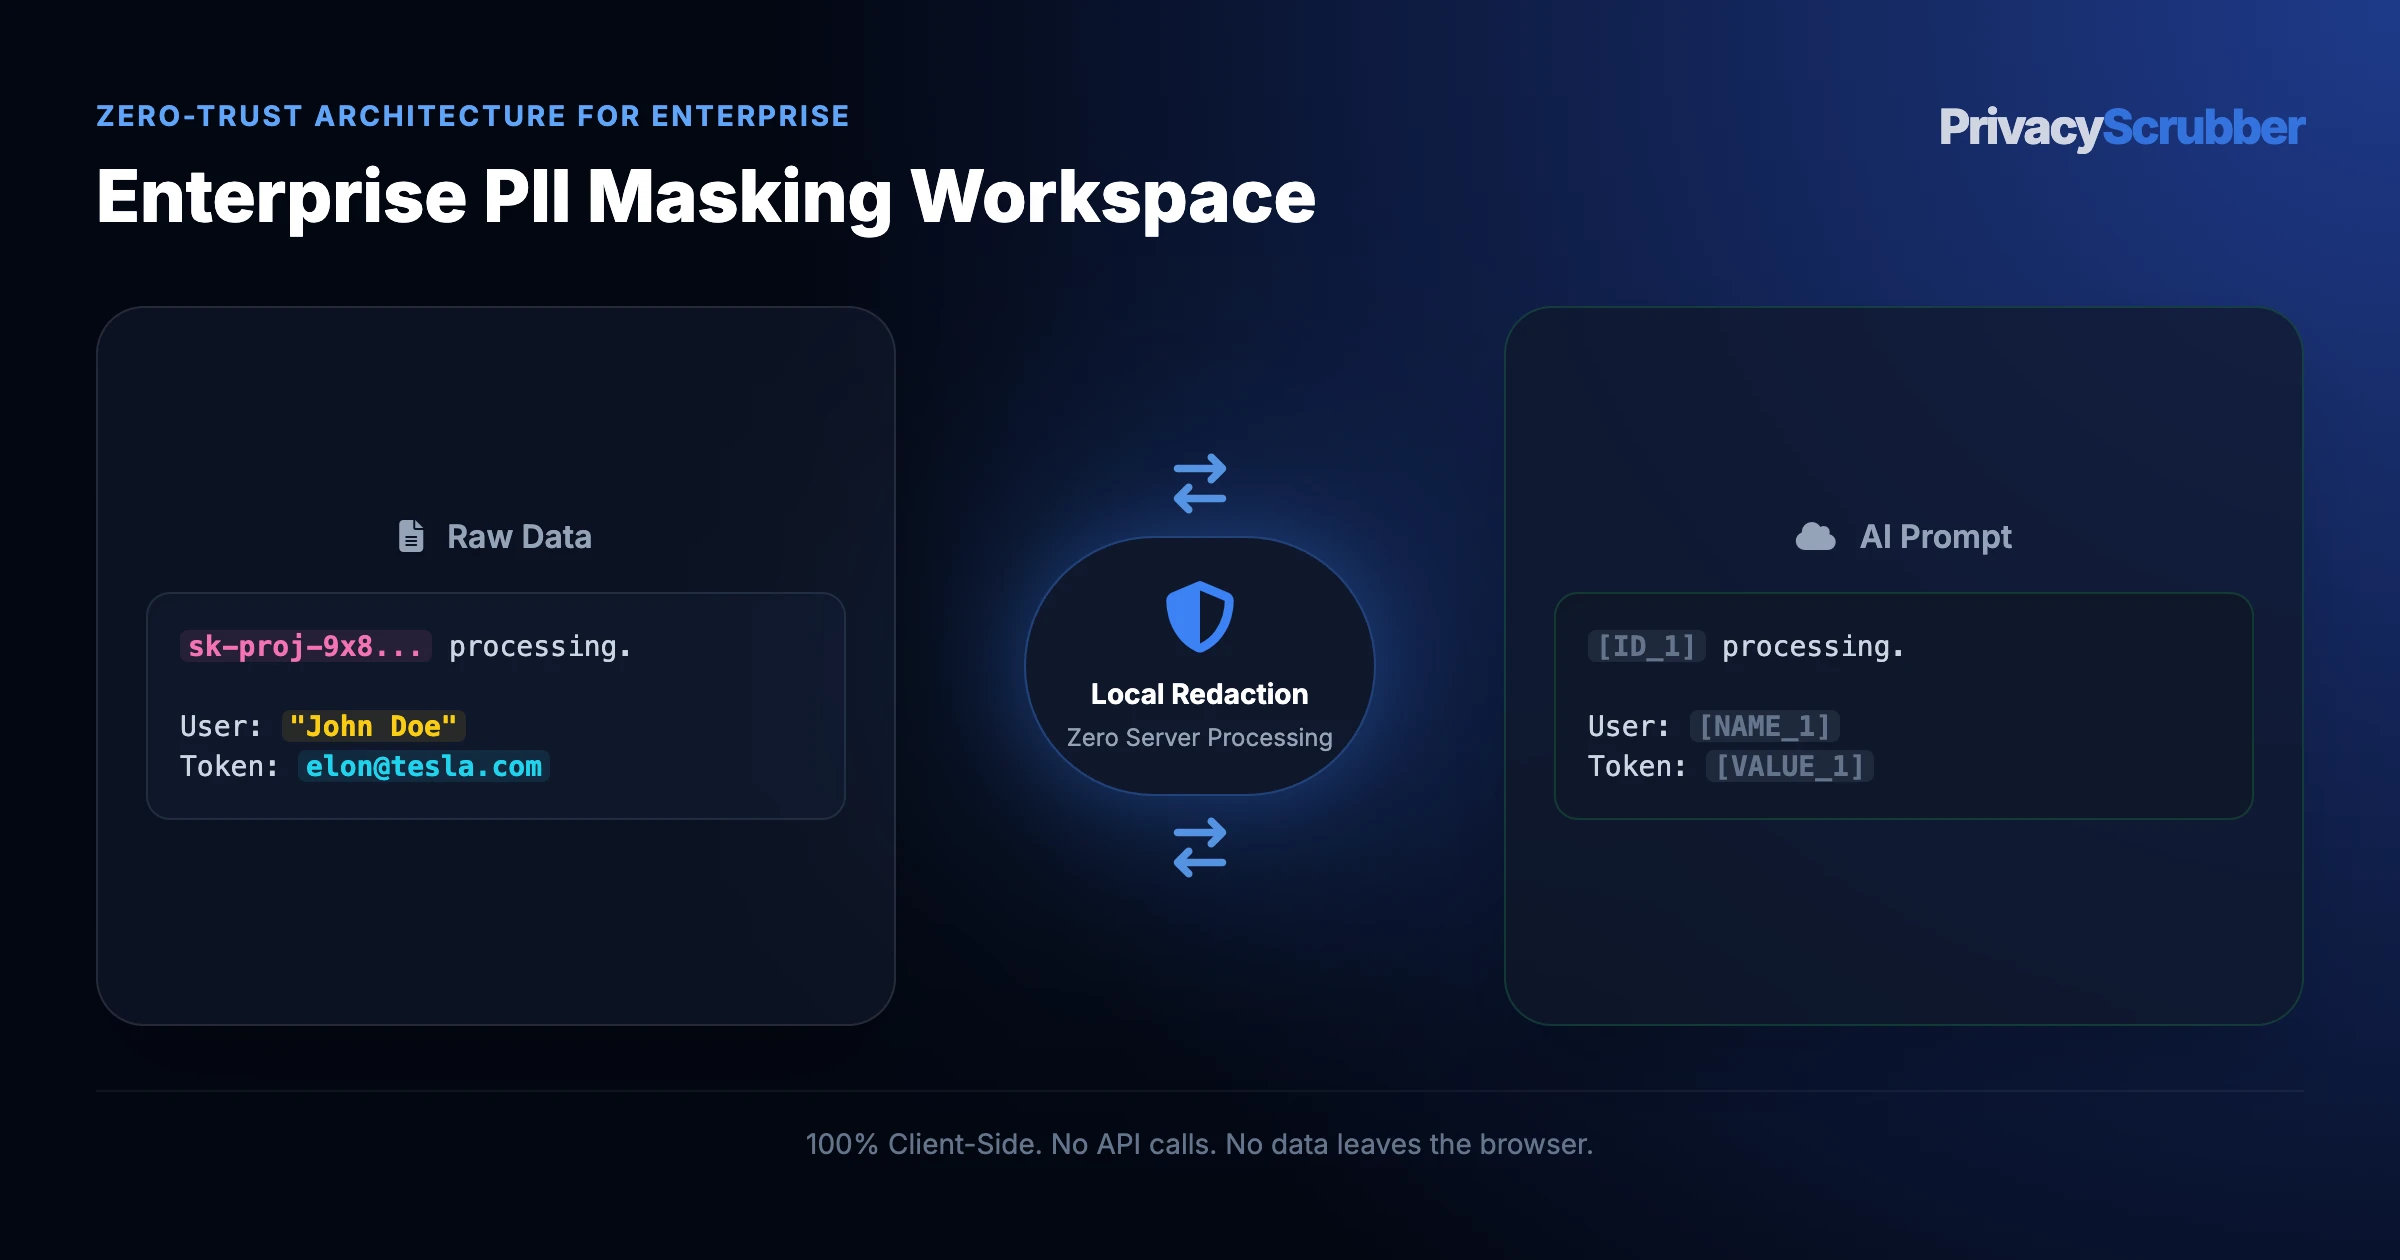Image resolution: width=2400 pixels, height=1260 pixels.
Task: Click the swap arrows below Local Redaction
Action: click(1200, 848)
